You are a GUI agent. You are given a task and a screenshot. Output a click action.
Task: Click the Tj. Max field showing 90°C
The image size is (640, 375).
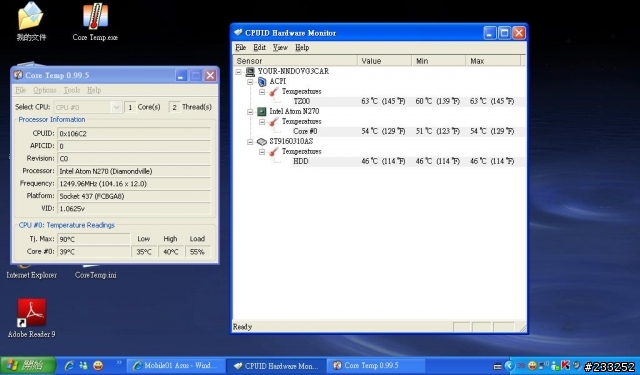(x=94, y=239)
